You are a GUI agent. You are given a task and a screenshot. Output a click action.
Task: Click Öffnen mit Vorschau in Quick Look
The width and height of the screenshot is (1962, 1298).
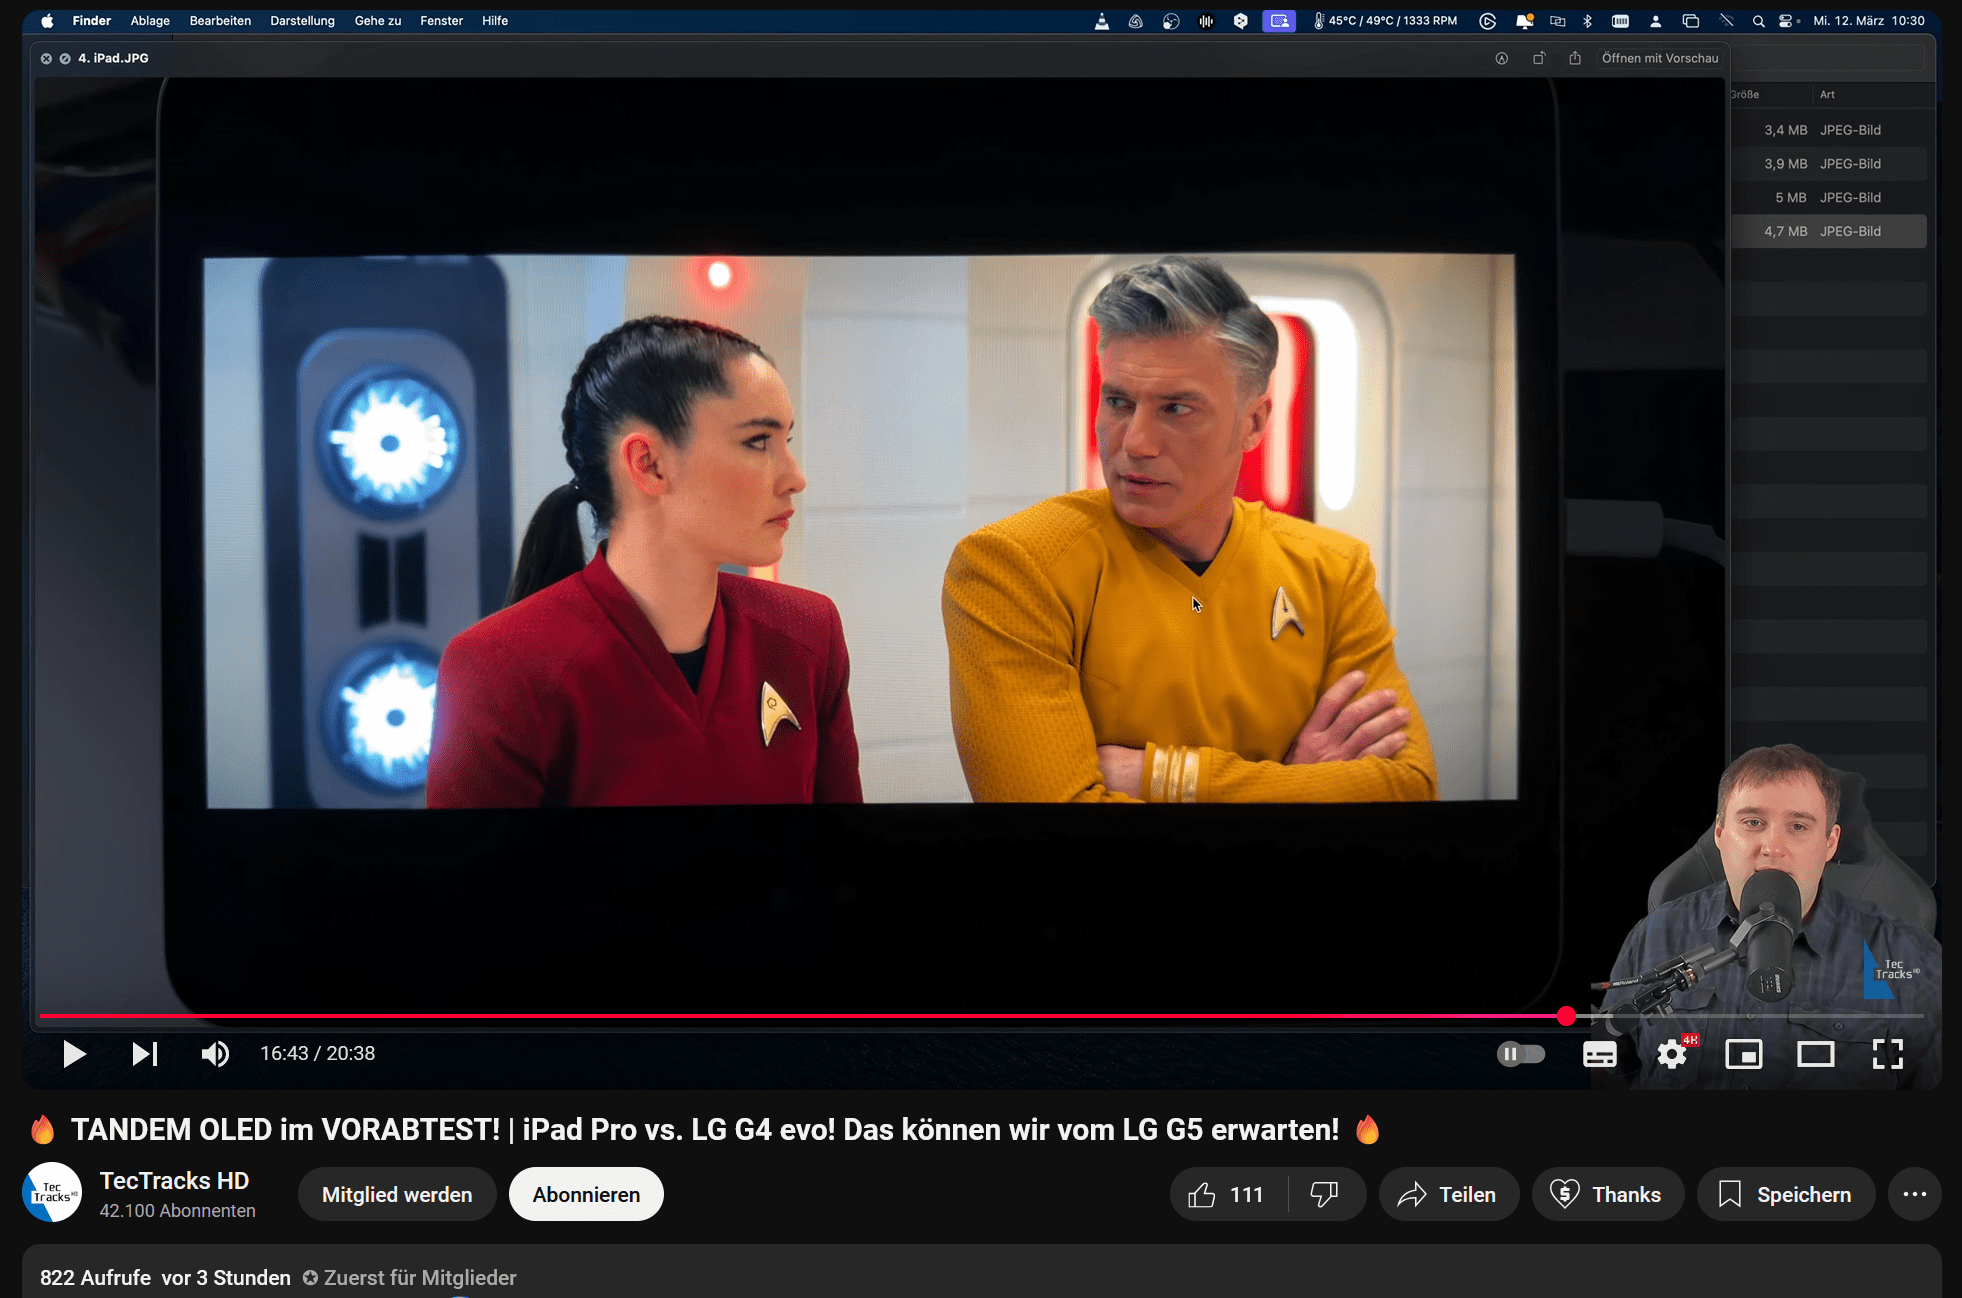click(1659, 58)
